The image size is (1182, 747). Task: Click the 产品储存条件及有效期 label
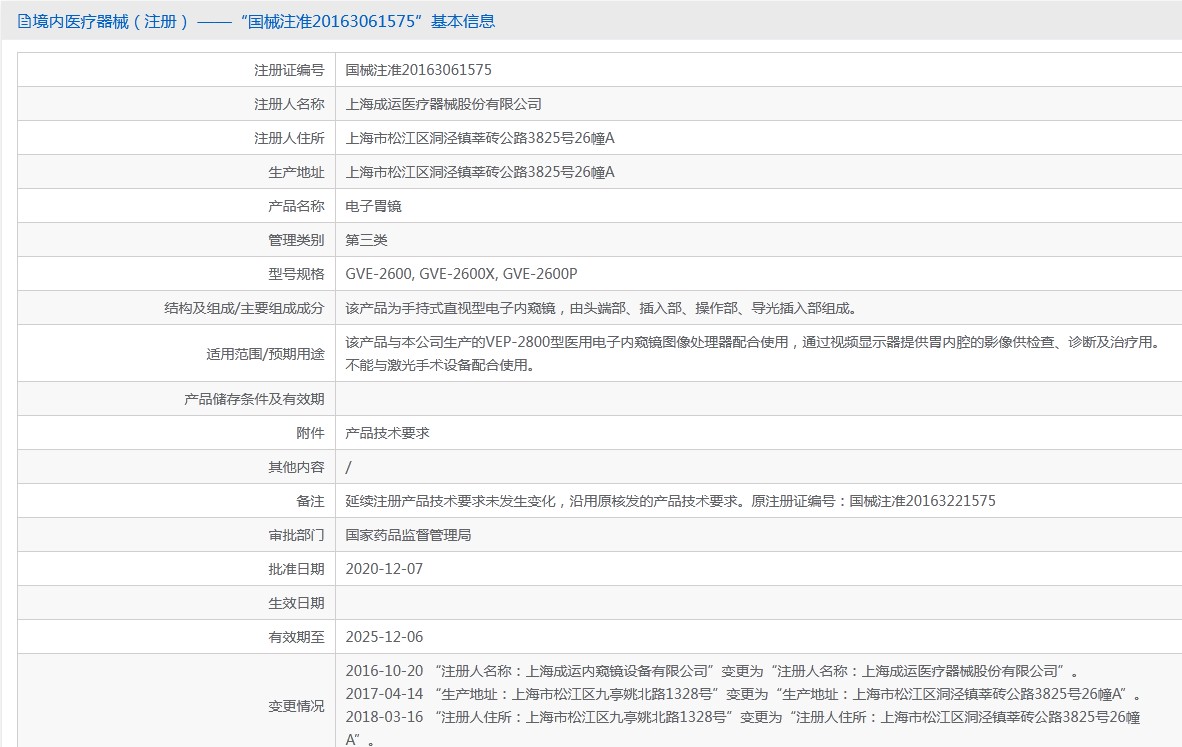click(x=254, y=399)
